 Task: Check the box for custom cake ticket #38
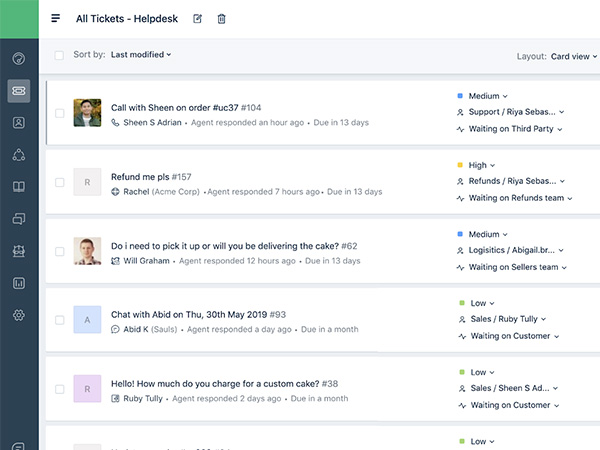[x=60, y=389]
